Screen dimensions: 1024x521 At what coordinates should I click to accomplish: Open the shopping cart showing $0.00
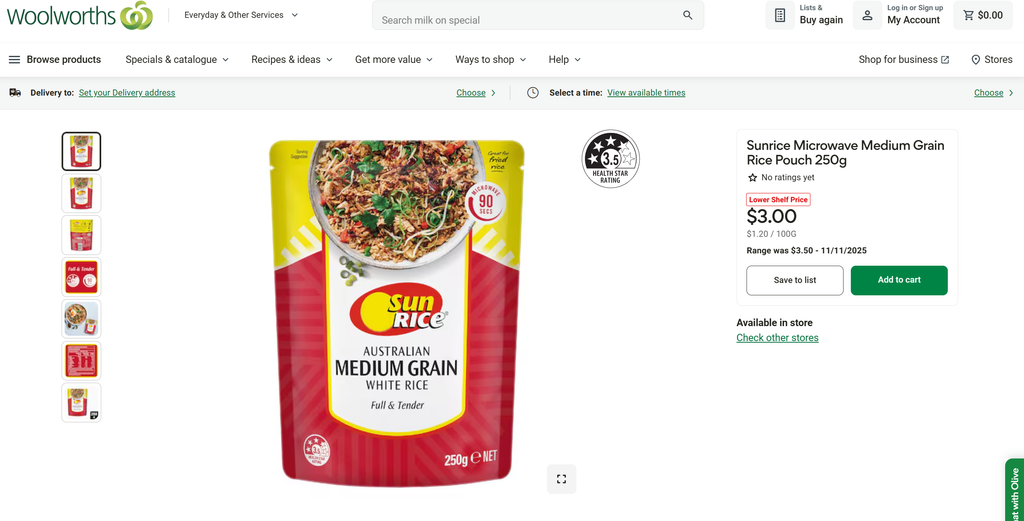[x=983, y=15]
